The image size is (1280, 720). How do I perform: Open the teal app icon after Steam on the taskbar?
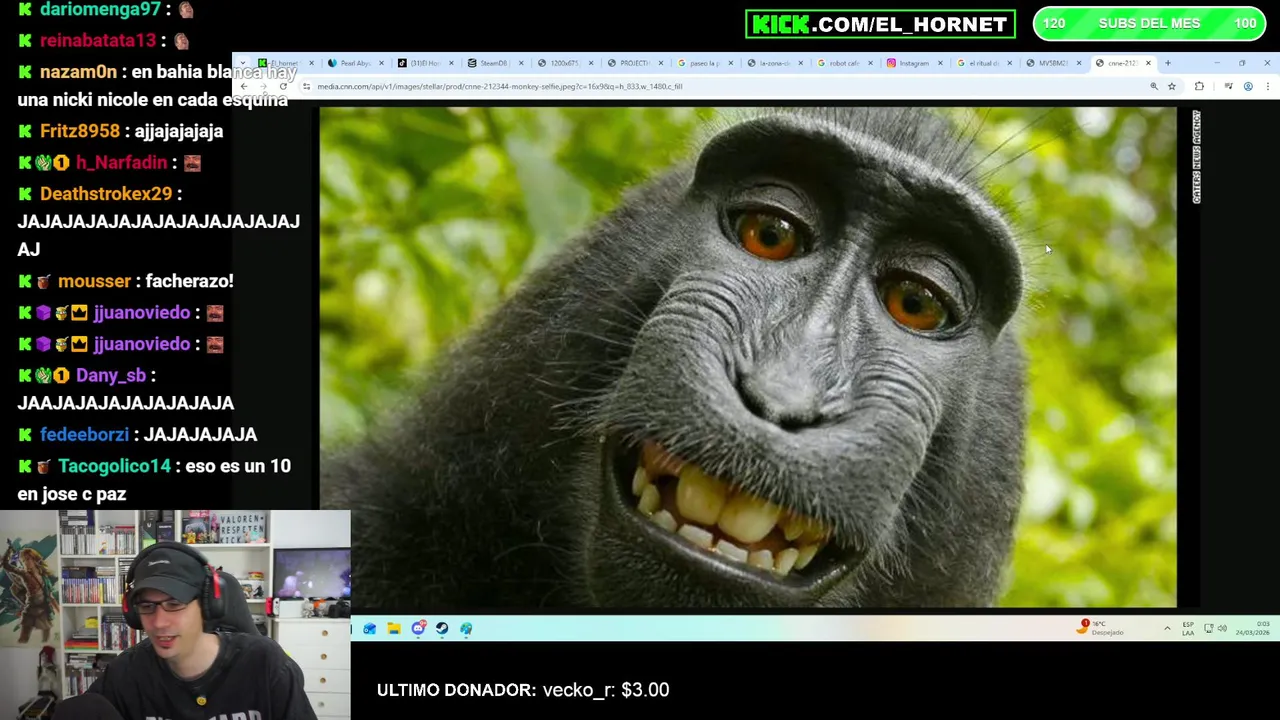pyautogui.click(x=466, y=628)
